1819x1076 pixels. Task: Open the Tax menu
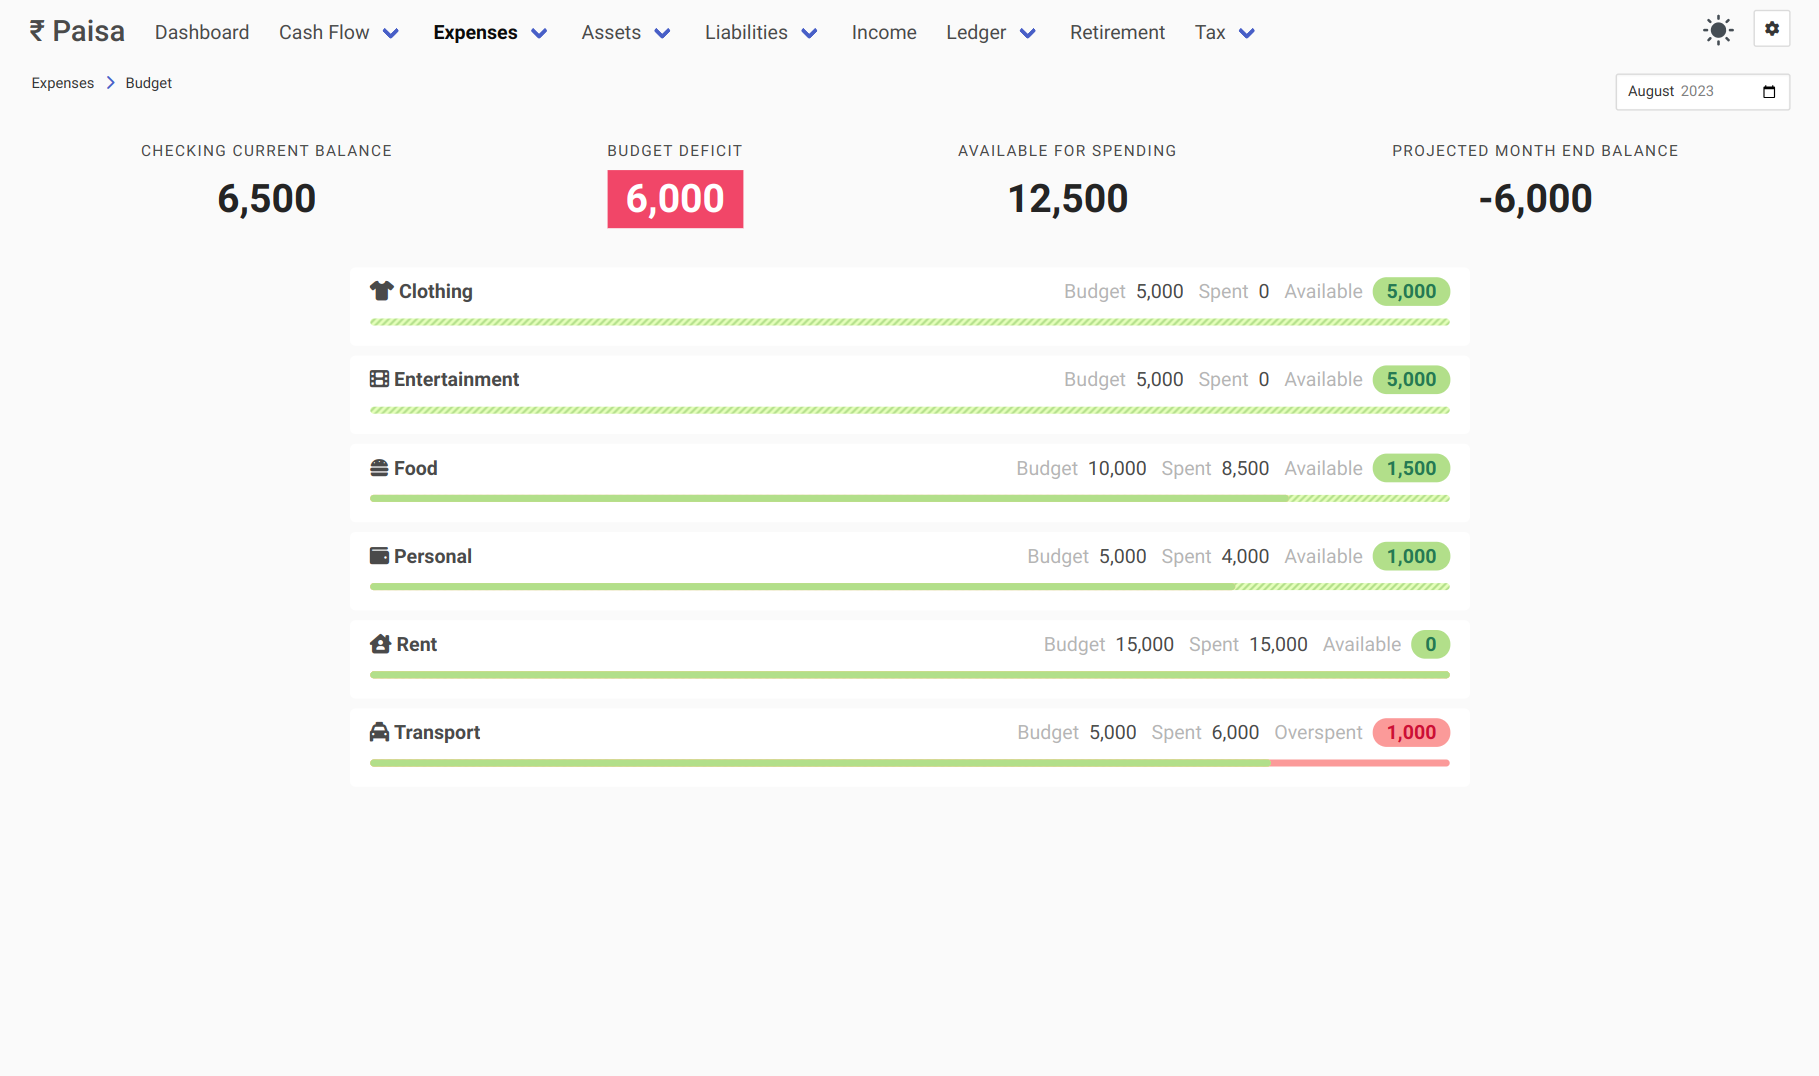click(x=1210, y=32)
